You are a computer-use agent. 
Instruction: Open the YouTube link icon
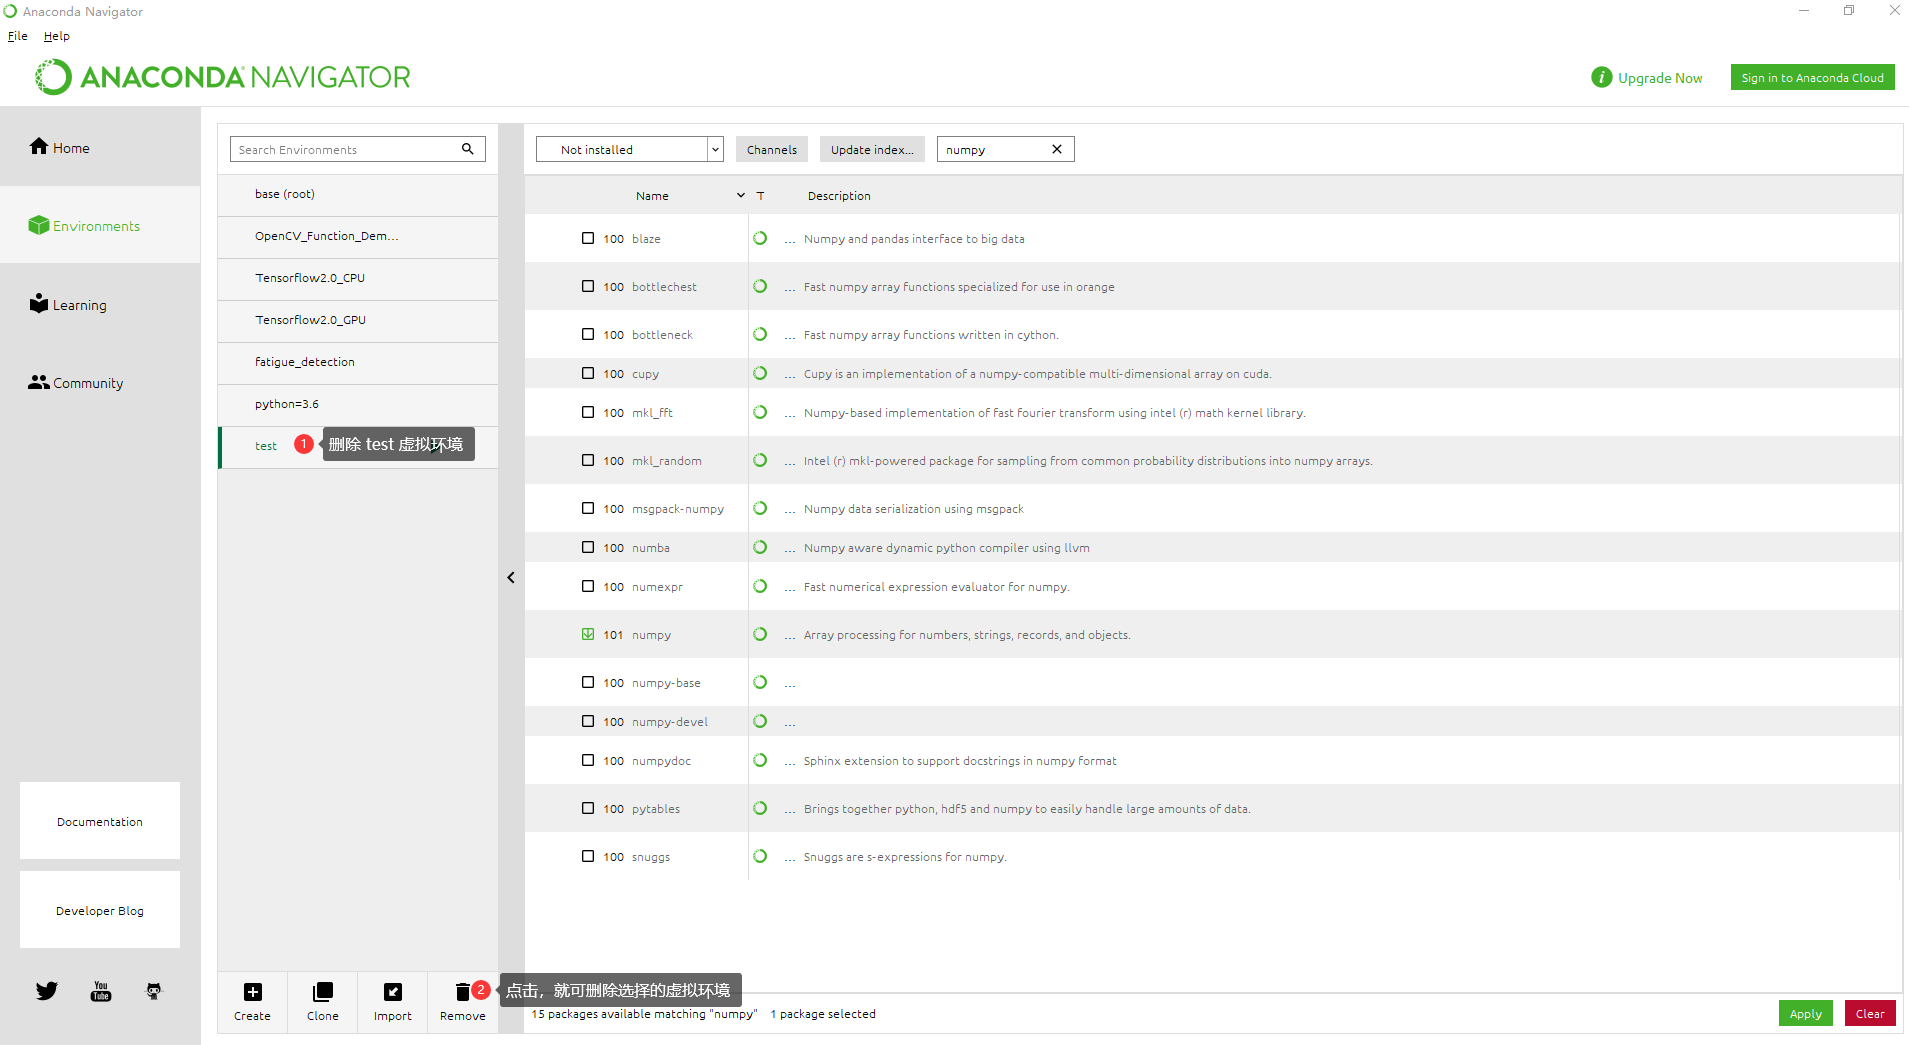coord(101,991)
